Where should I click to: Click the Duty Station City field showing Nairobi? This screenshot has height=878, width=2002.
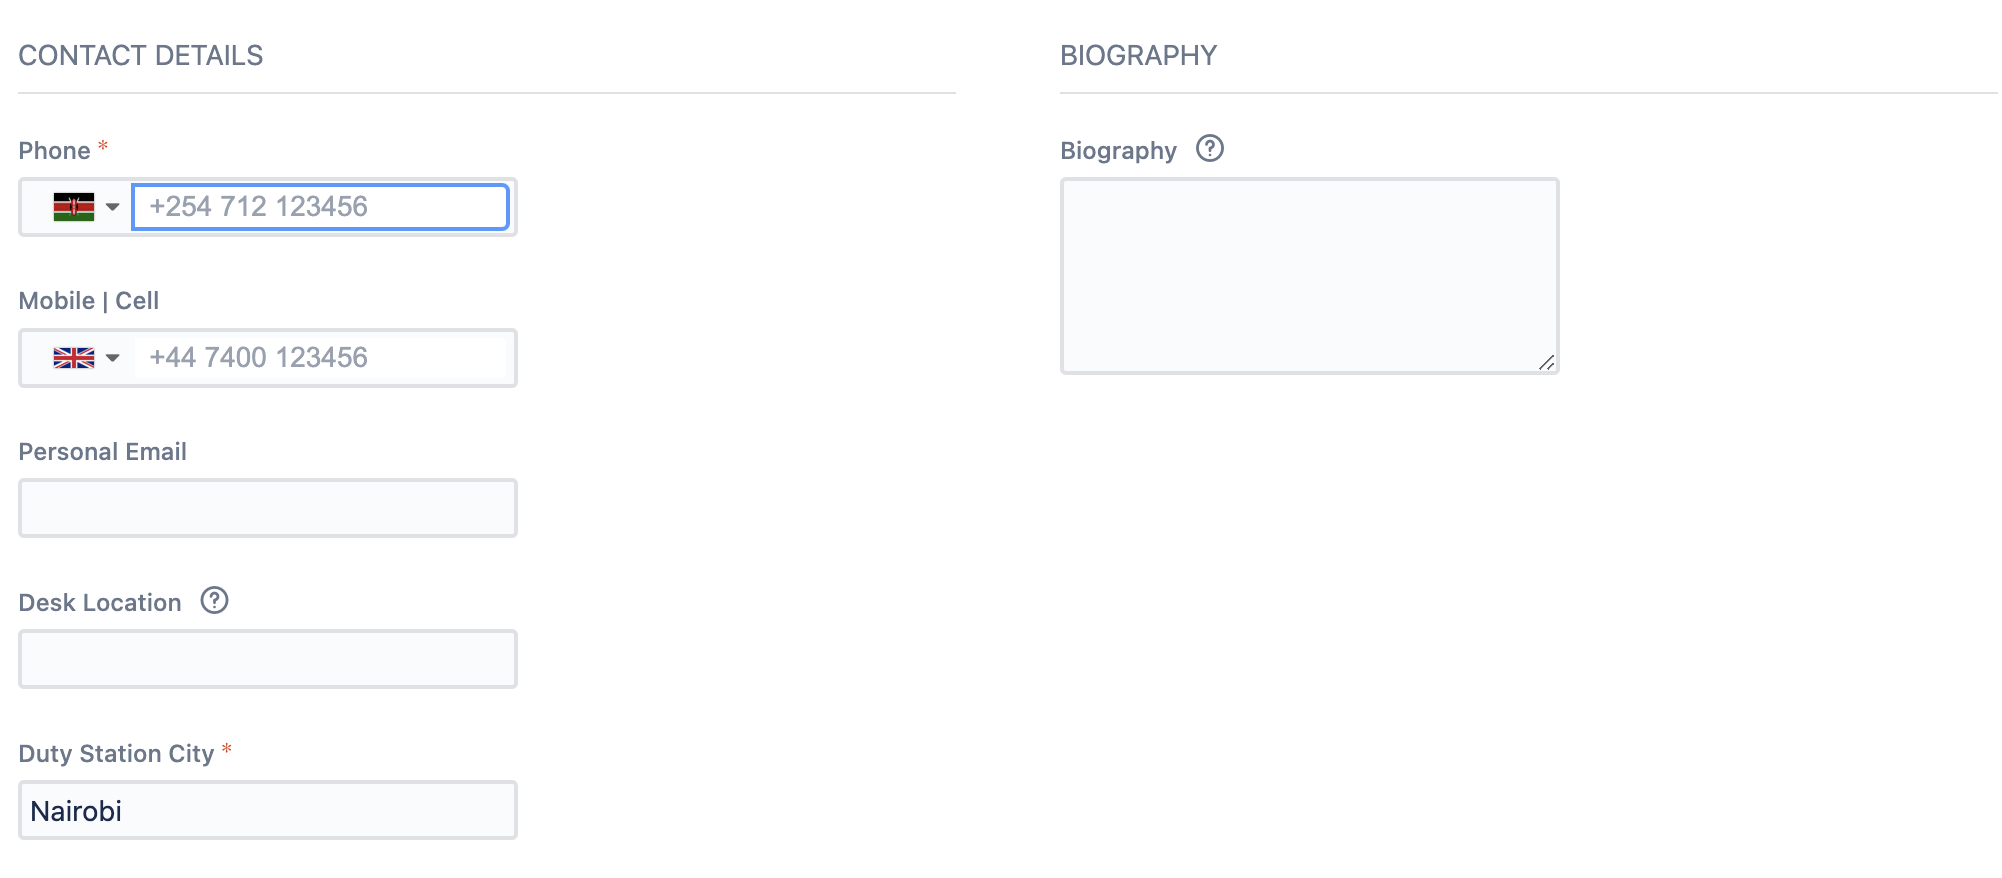[x=268, y=810]
